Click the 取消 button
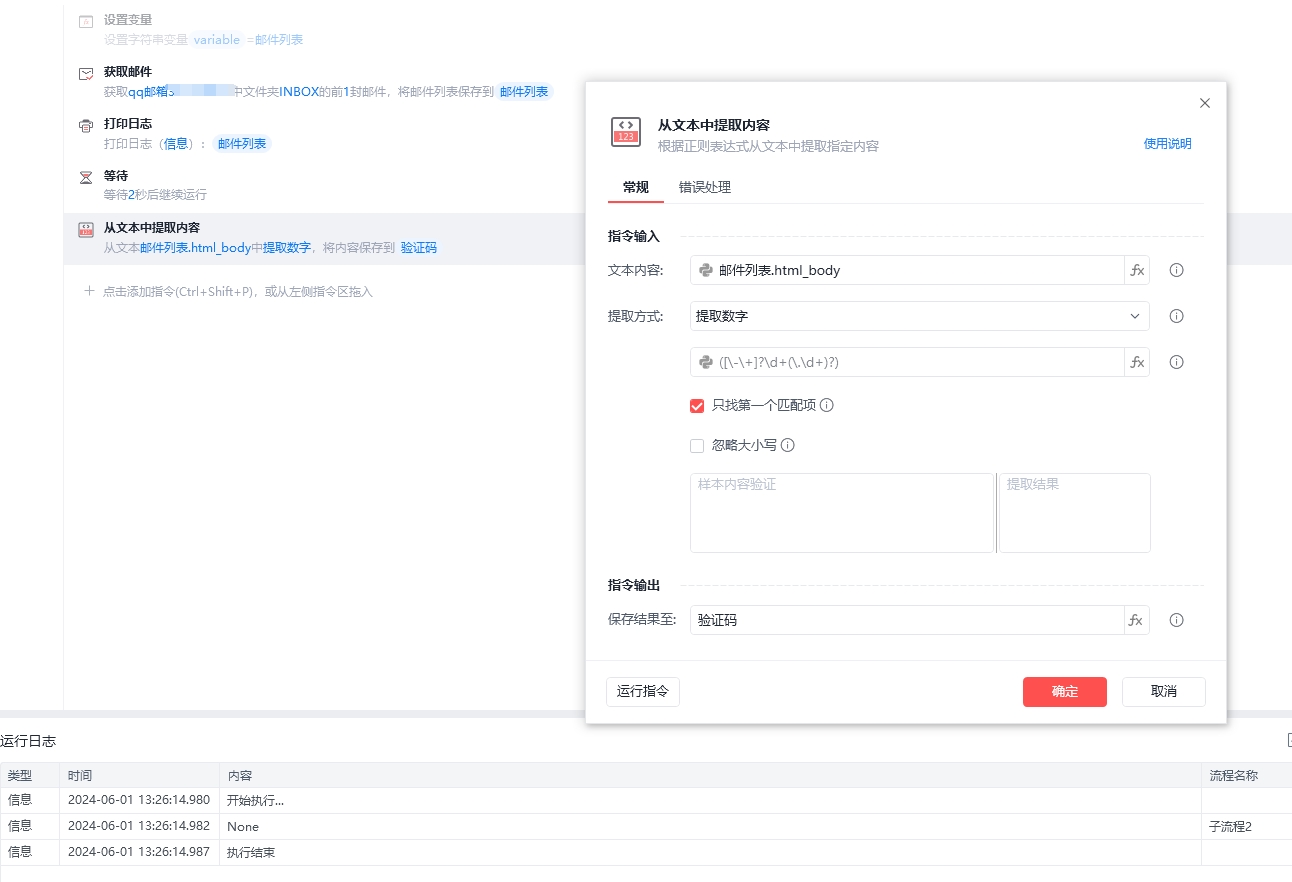 [x=1164, y=692]
